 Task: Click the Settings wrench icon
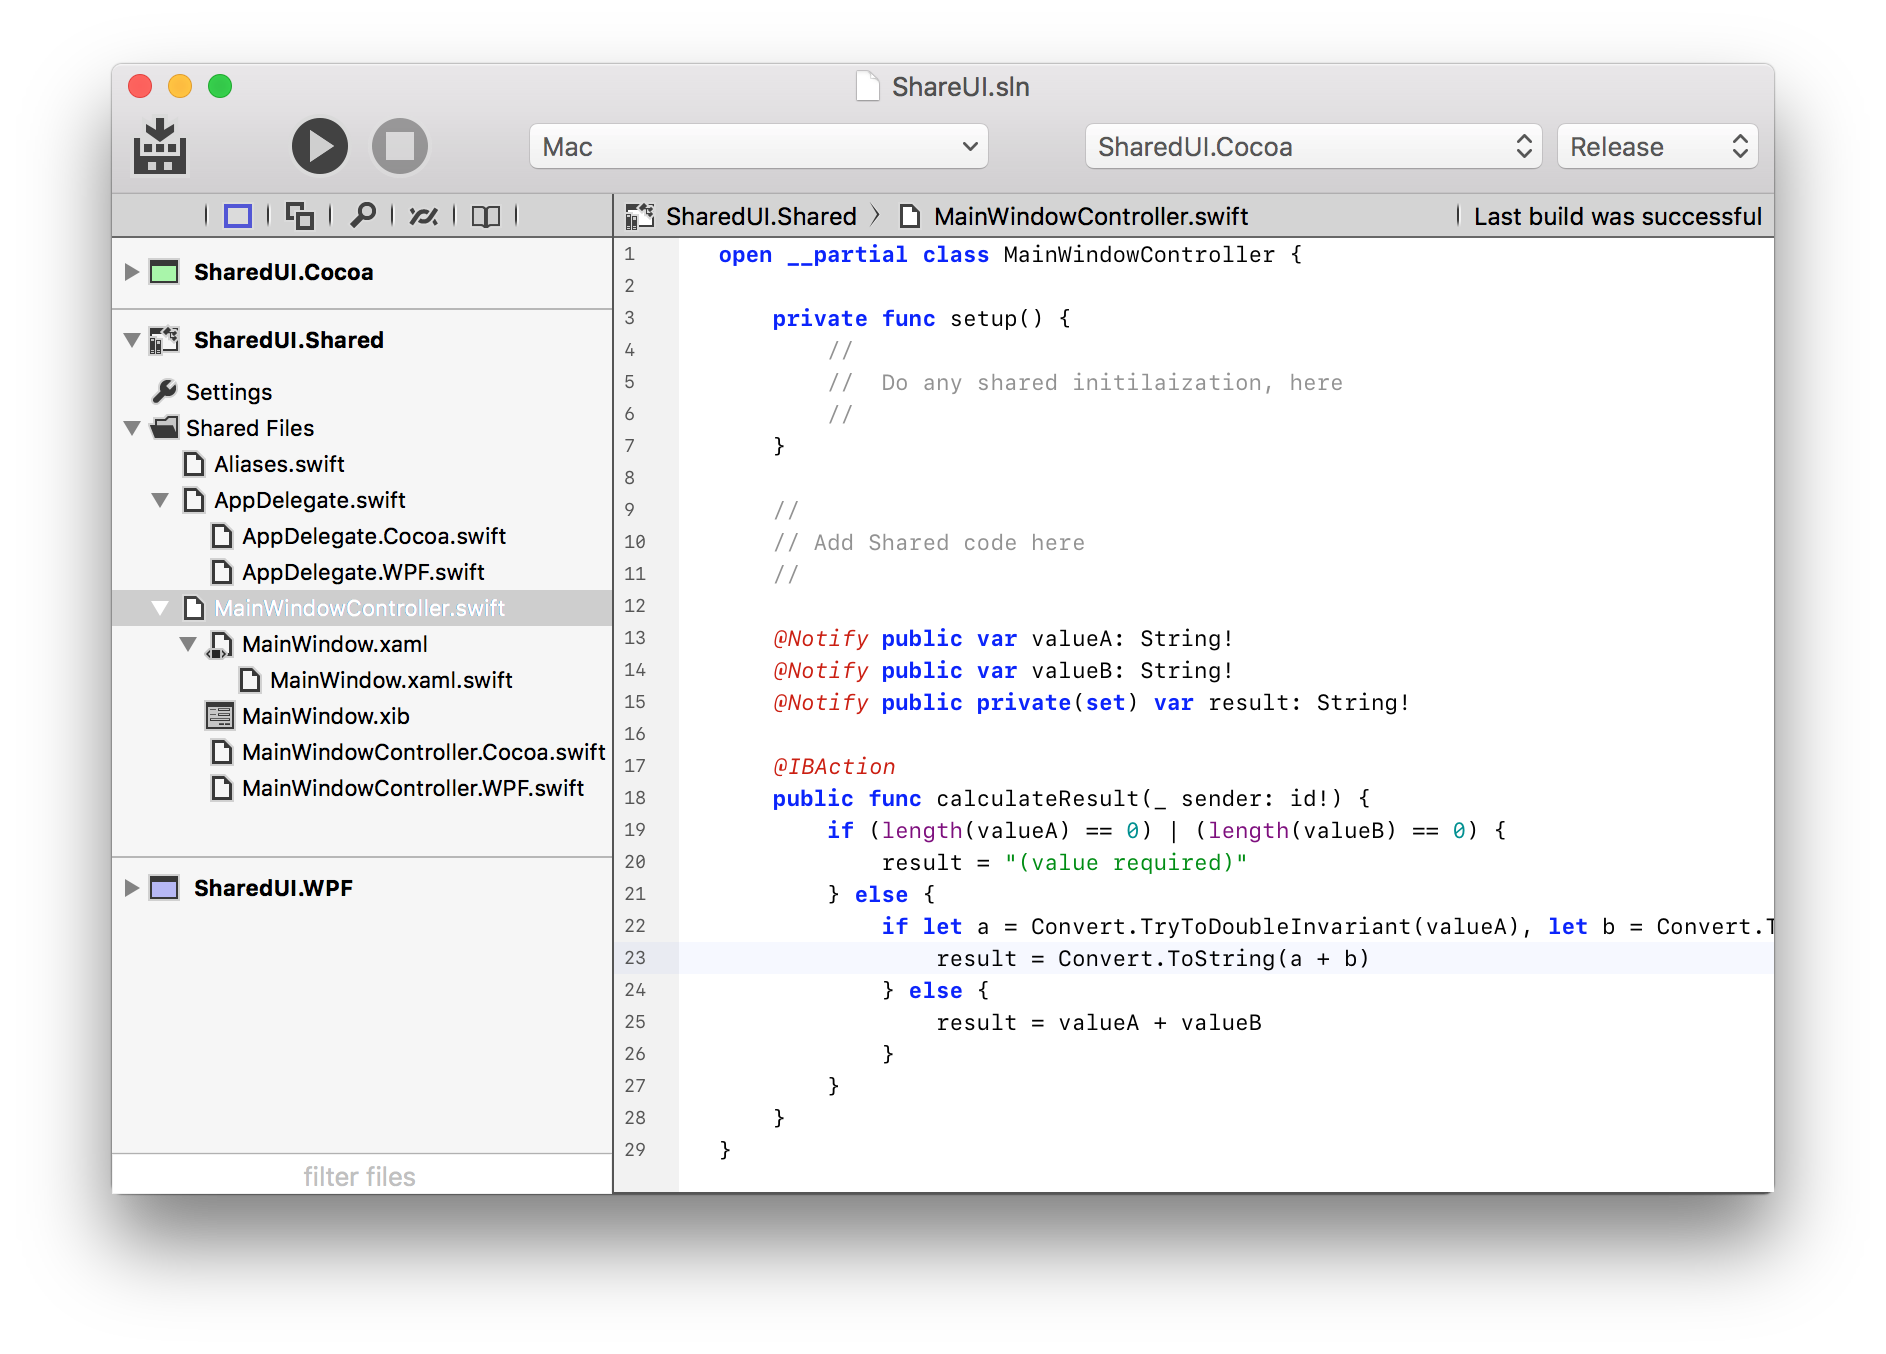coord(164,391)
